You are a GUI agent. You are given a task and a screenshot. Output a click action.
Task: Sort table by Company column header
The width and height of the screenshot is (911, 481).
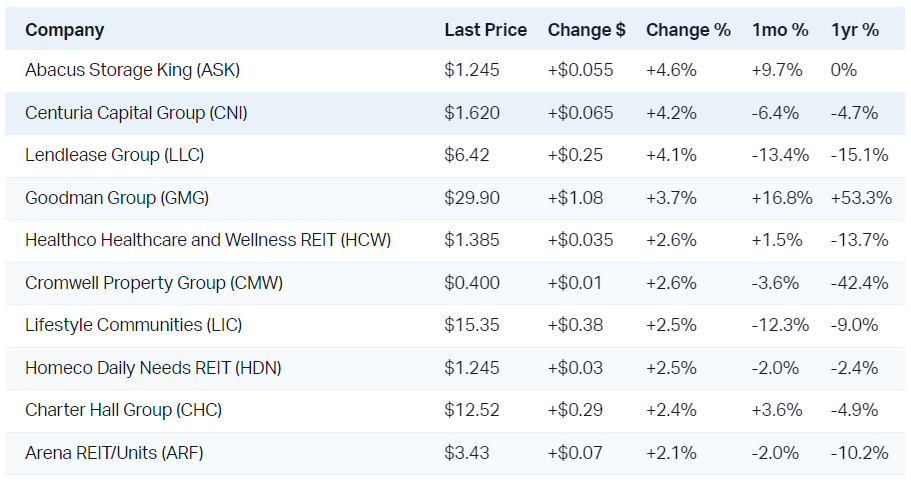[x=65, y=30]
